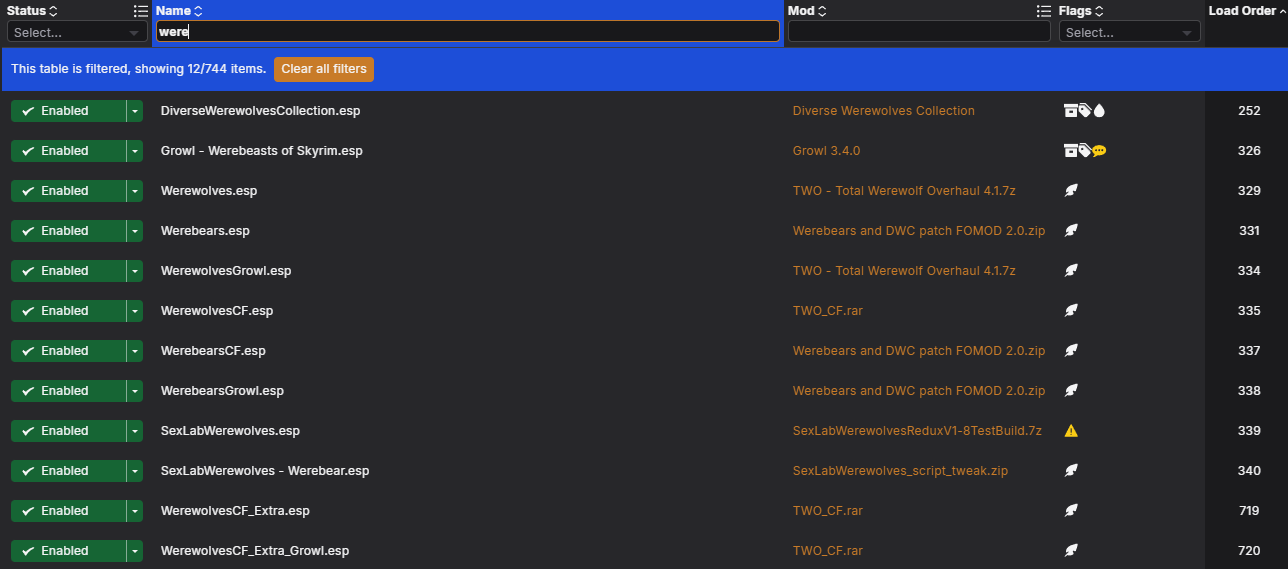
Task: Expand status dropdown for WerewolvesCF_Extra_Growl.esp
Action: pyautogui.click(x=135, y=551)
